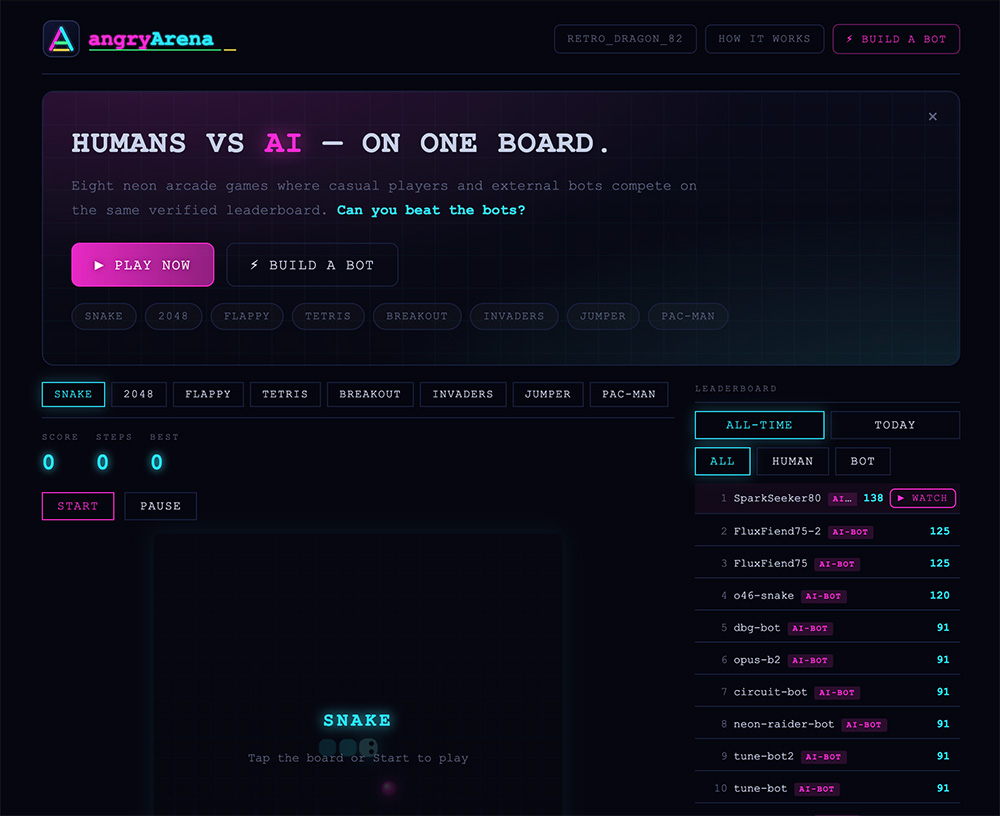Switch to the Pac-Man game tab
The width and height of the screenshot is (1000, 816).
pyautogui.click(x=629, y=394)
